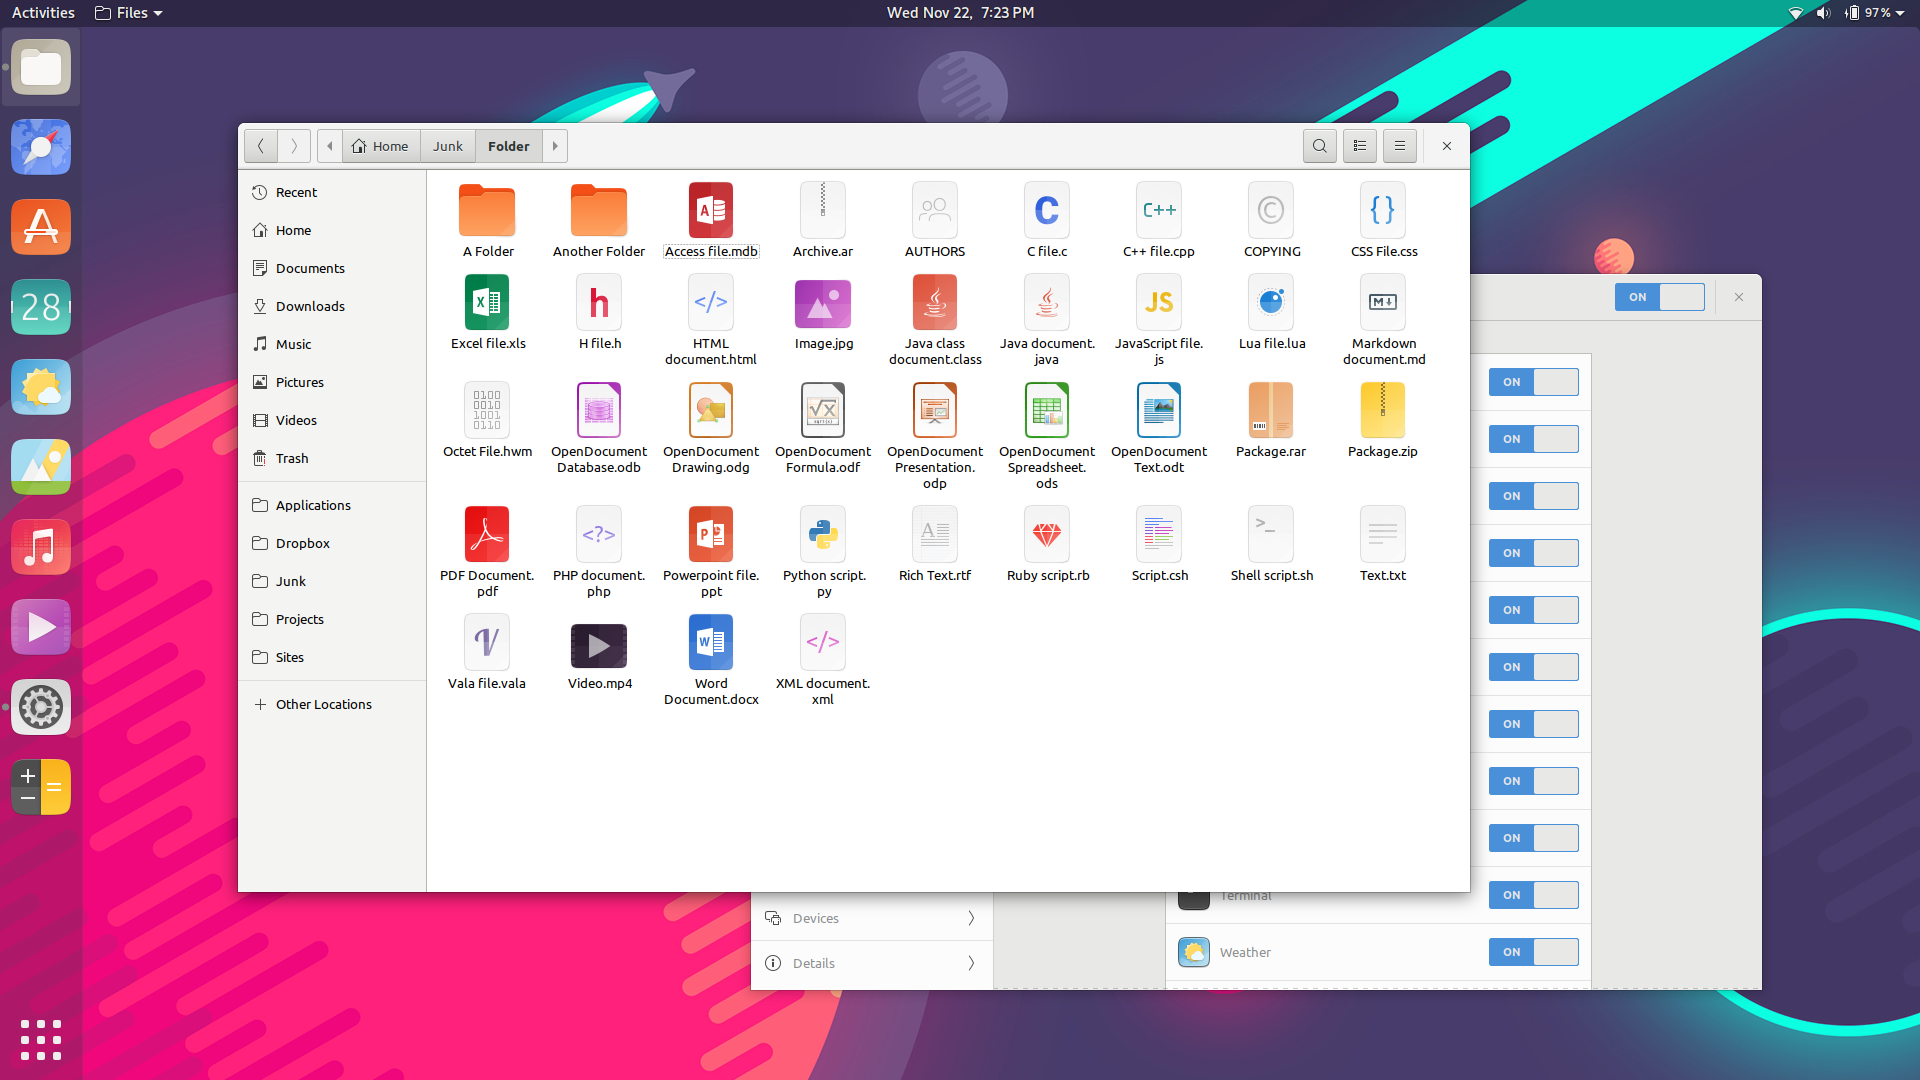Show previous path segments arrow

(330, 146)
